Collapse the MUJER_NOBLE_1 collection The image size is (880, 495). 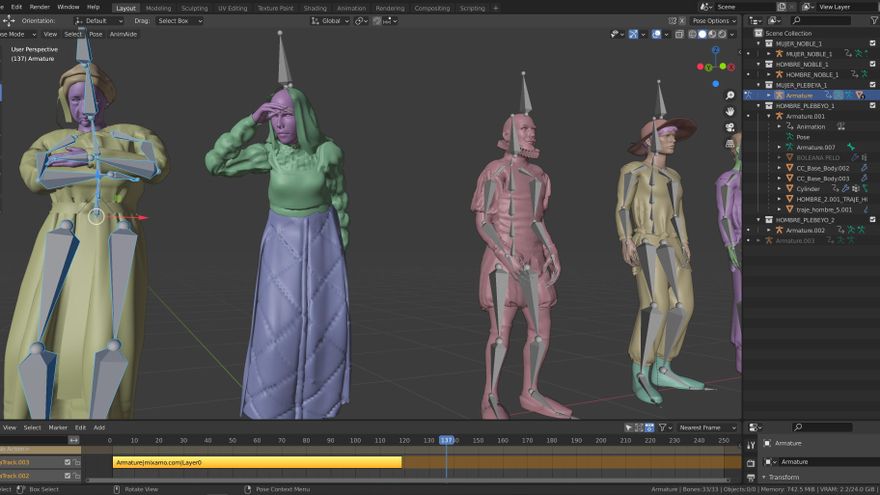point(759,43)
